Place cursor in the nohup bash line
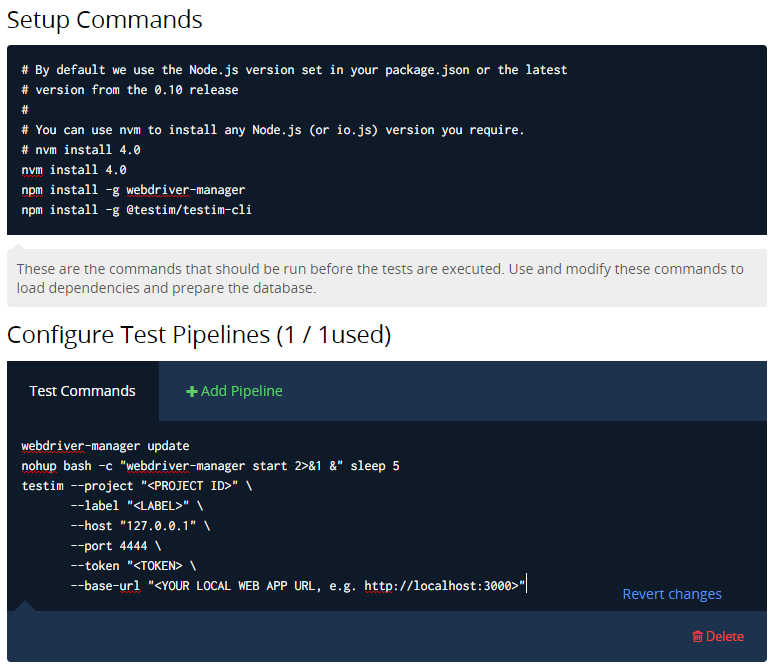Image resolution: width=773 pixels, height=668 pixels. tap(210, 466)
